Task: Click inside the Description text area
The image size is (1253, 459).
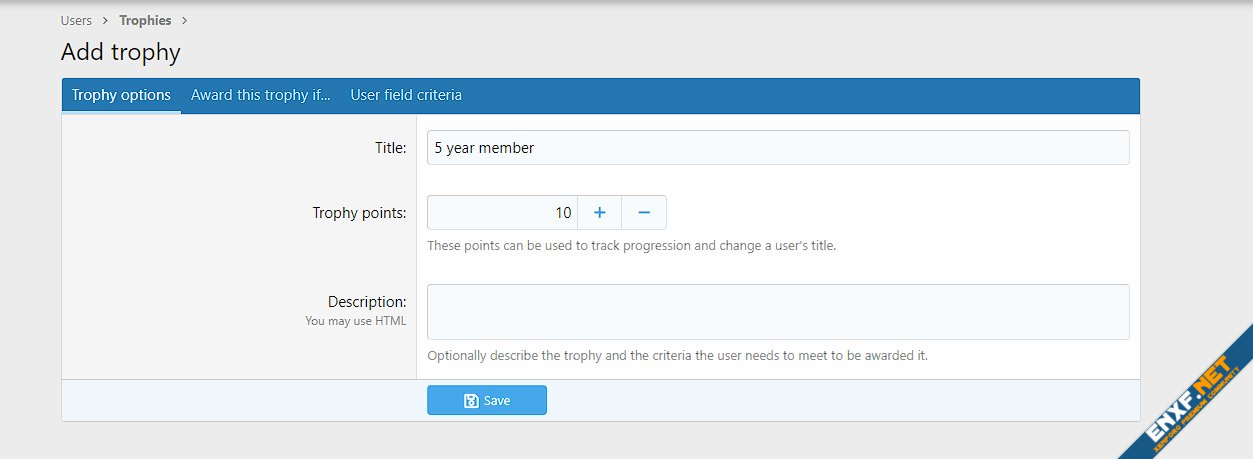Action: (777, 312)
